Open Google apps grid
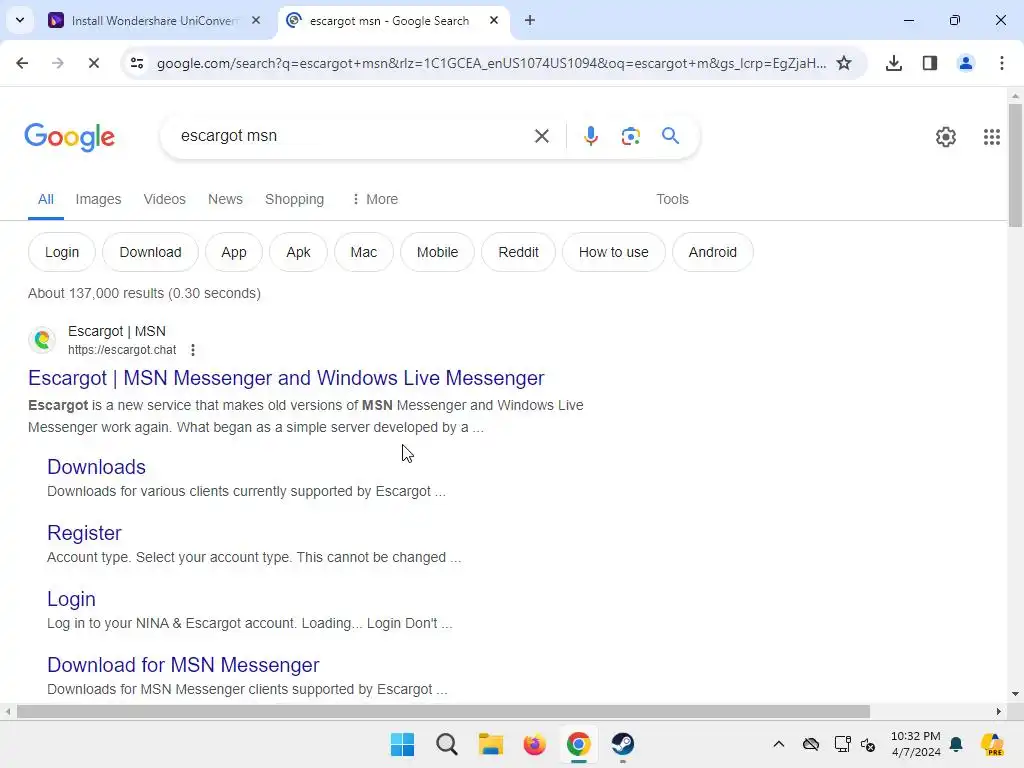 click(991, 136)
